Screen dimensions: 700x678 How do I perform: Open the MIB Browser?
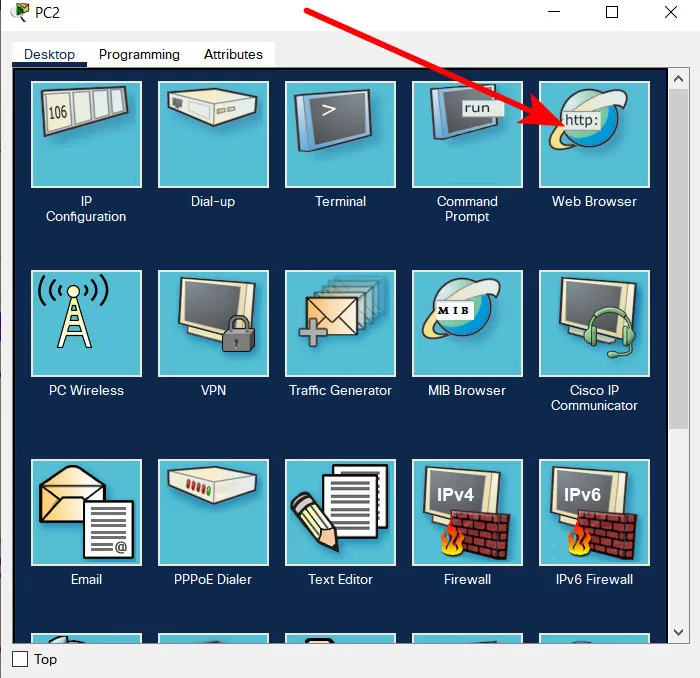(x=467, y=323)
